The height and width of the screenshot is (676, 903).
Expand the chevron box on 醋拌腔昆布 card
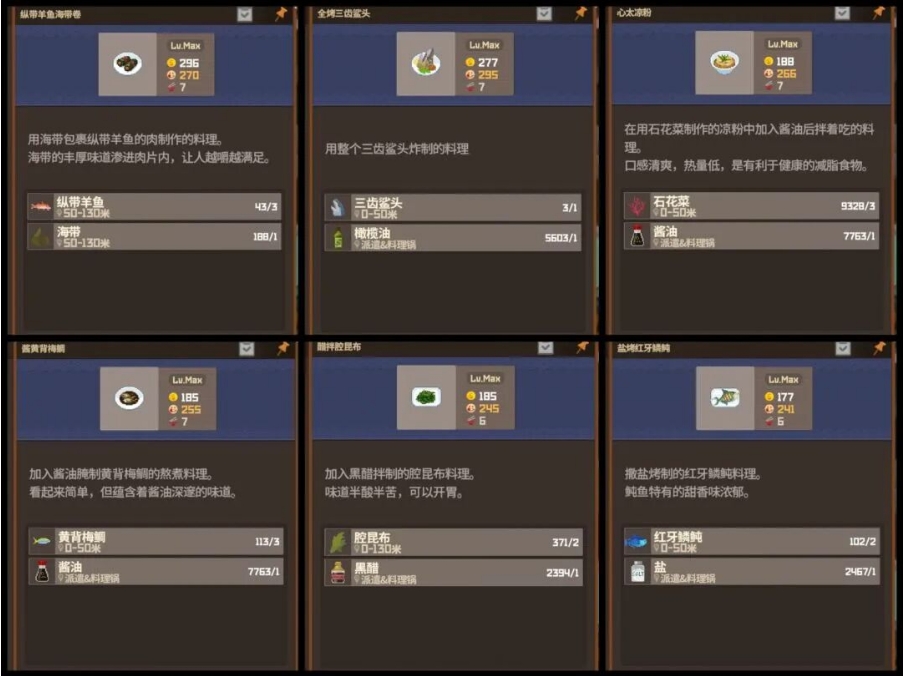click(x=545, y=348)
